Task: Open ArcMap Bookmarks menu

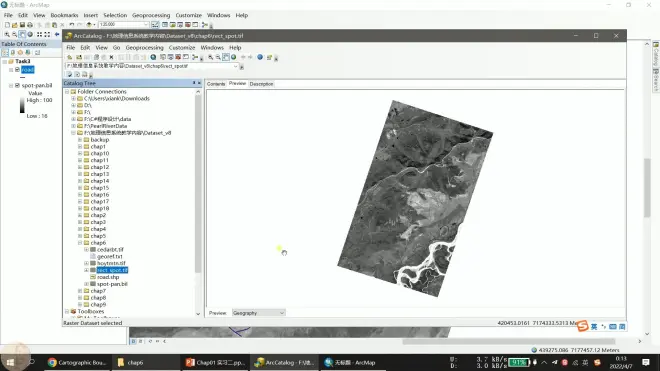Action: tap(64, 15)
